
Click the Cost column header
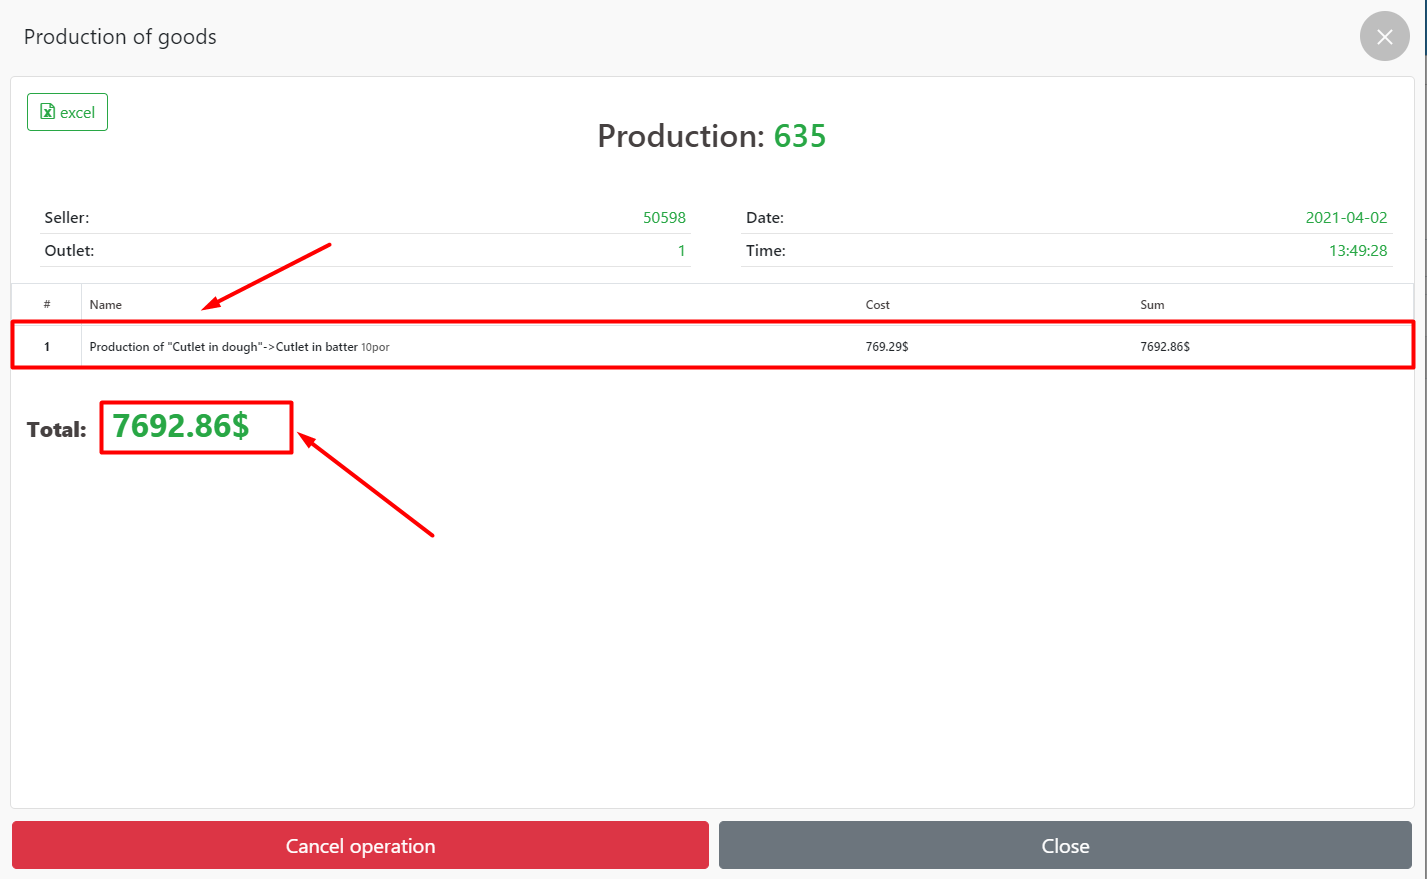(877, 305)
